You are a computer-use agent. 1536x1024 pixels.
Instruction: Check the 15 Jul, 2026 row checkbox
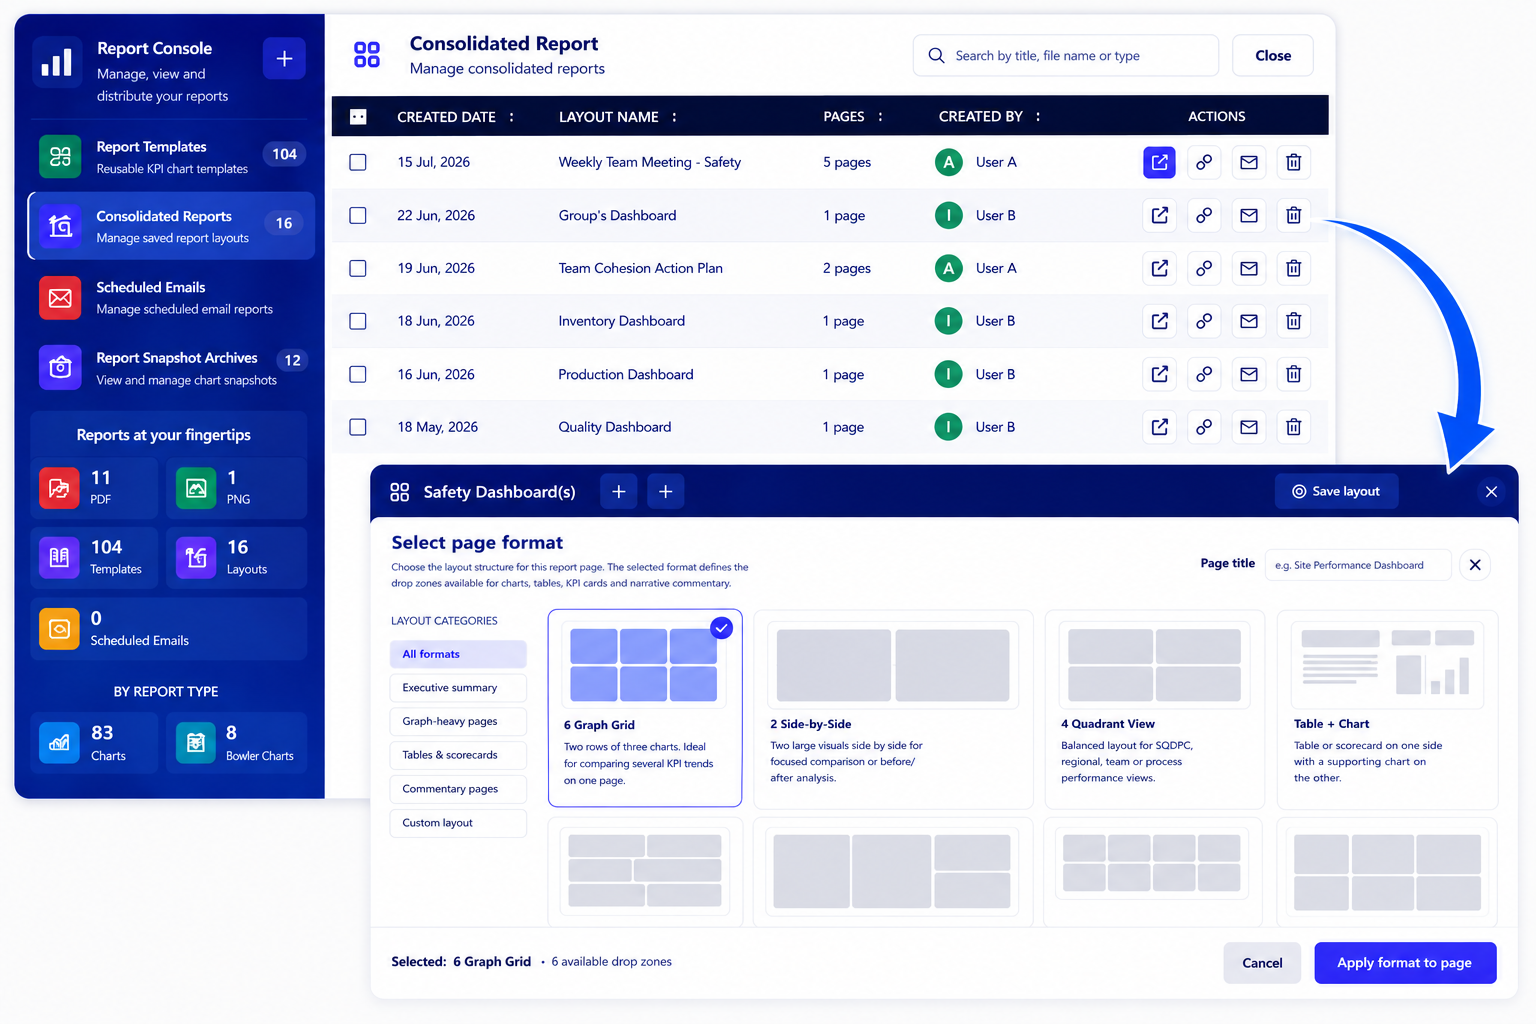[358, 162]
